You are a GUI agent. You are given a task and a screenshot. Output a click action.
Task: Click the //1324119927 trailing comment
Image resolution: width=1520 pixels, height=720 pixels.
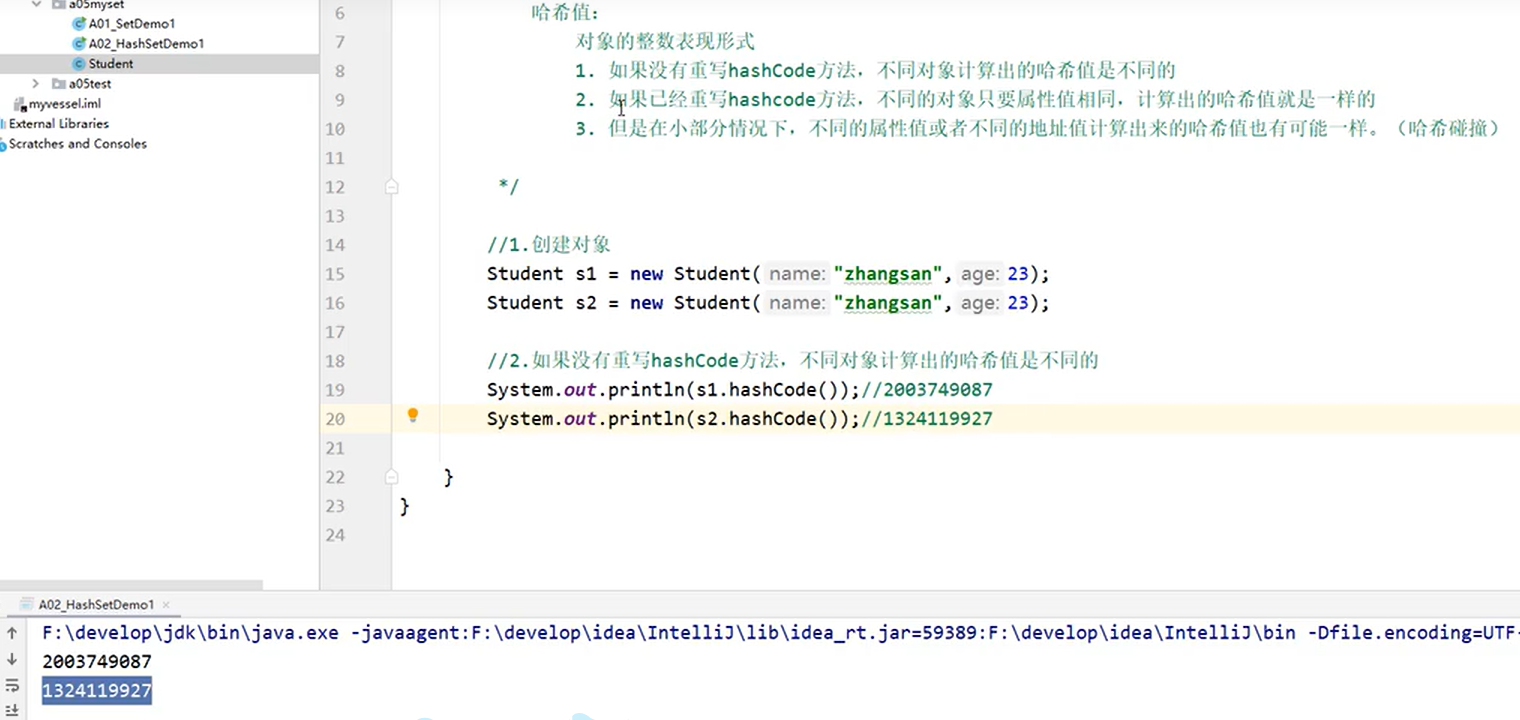[926, 419]
